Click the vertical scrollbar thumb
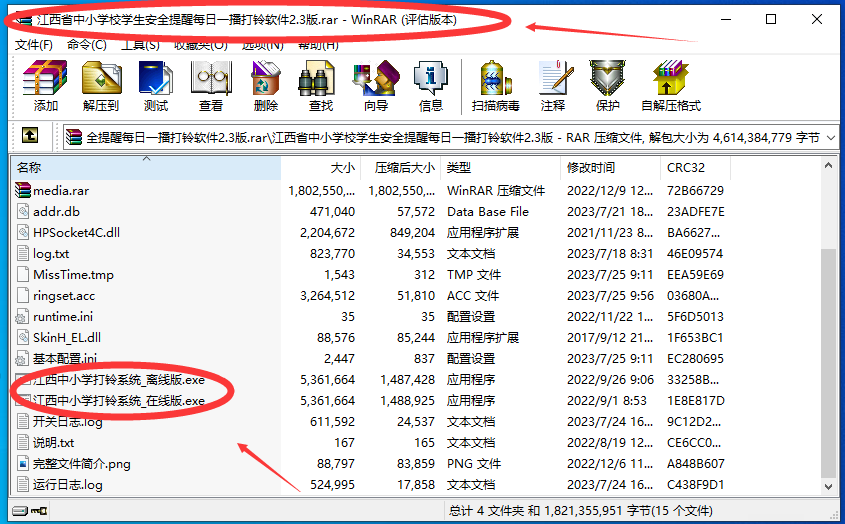Screen dimensions: 845x524 pyautogui.click(x=828, y=363)
